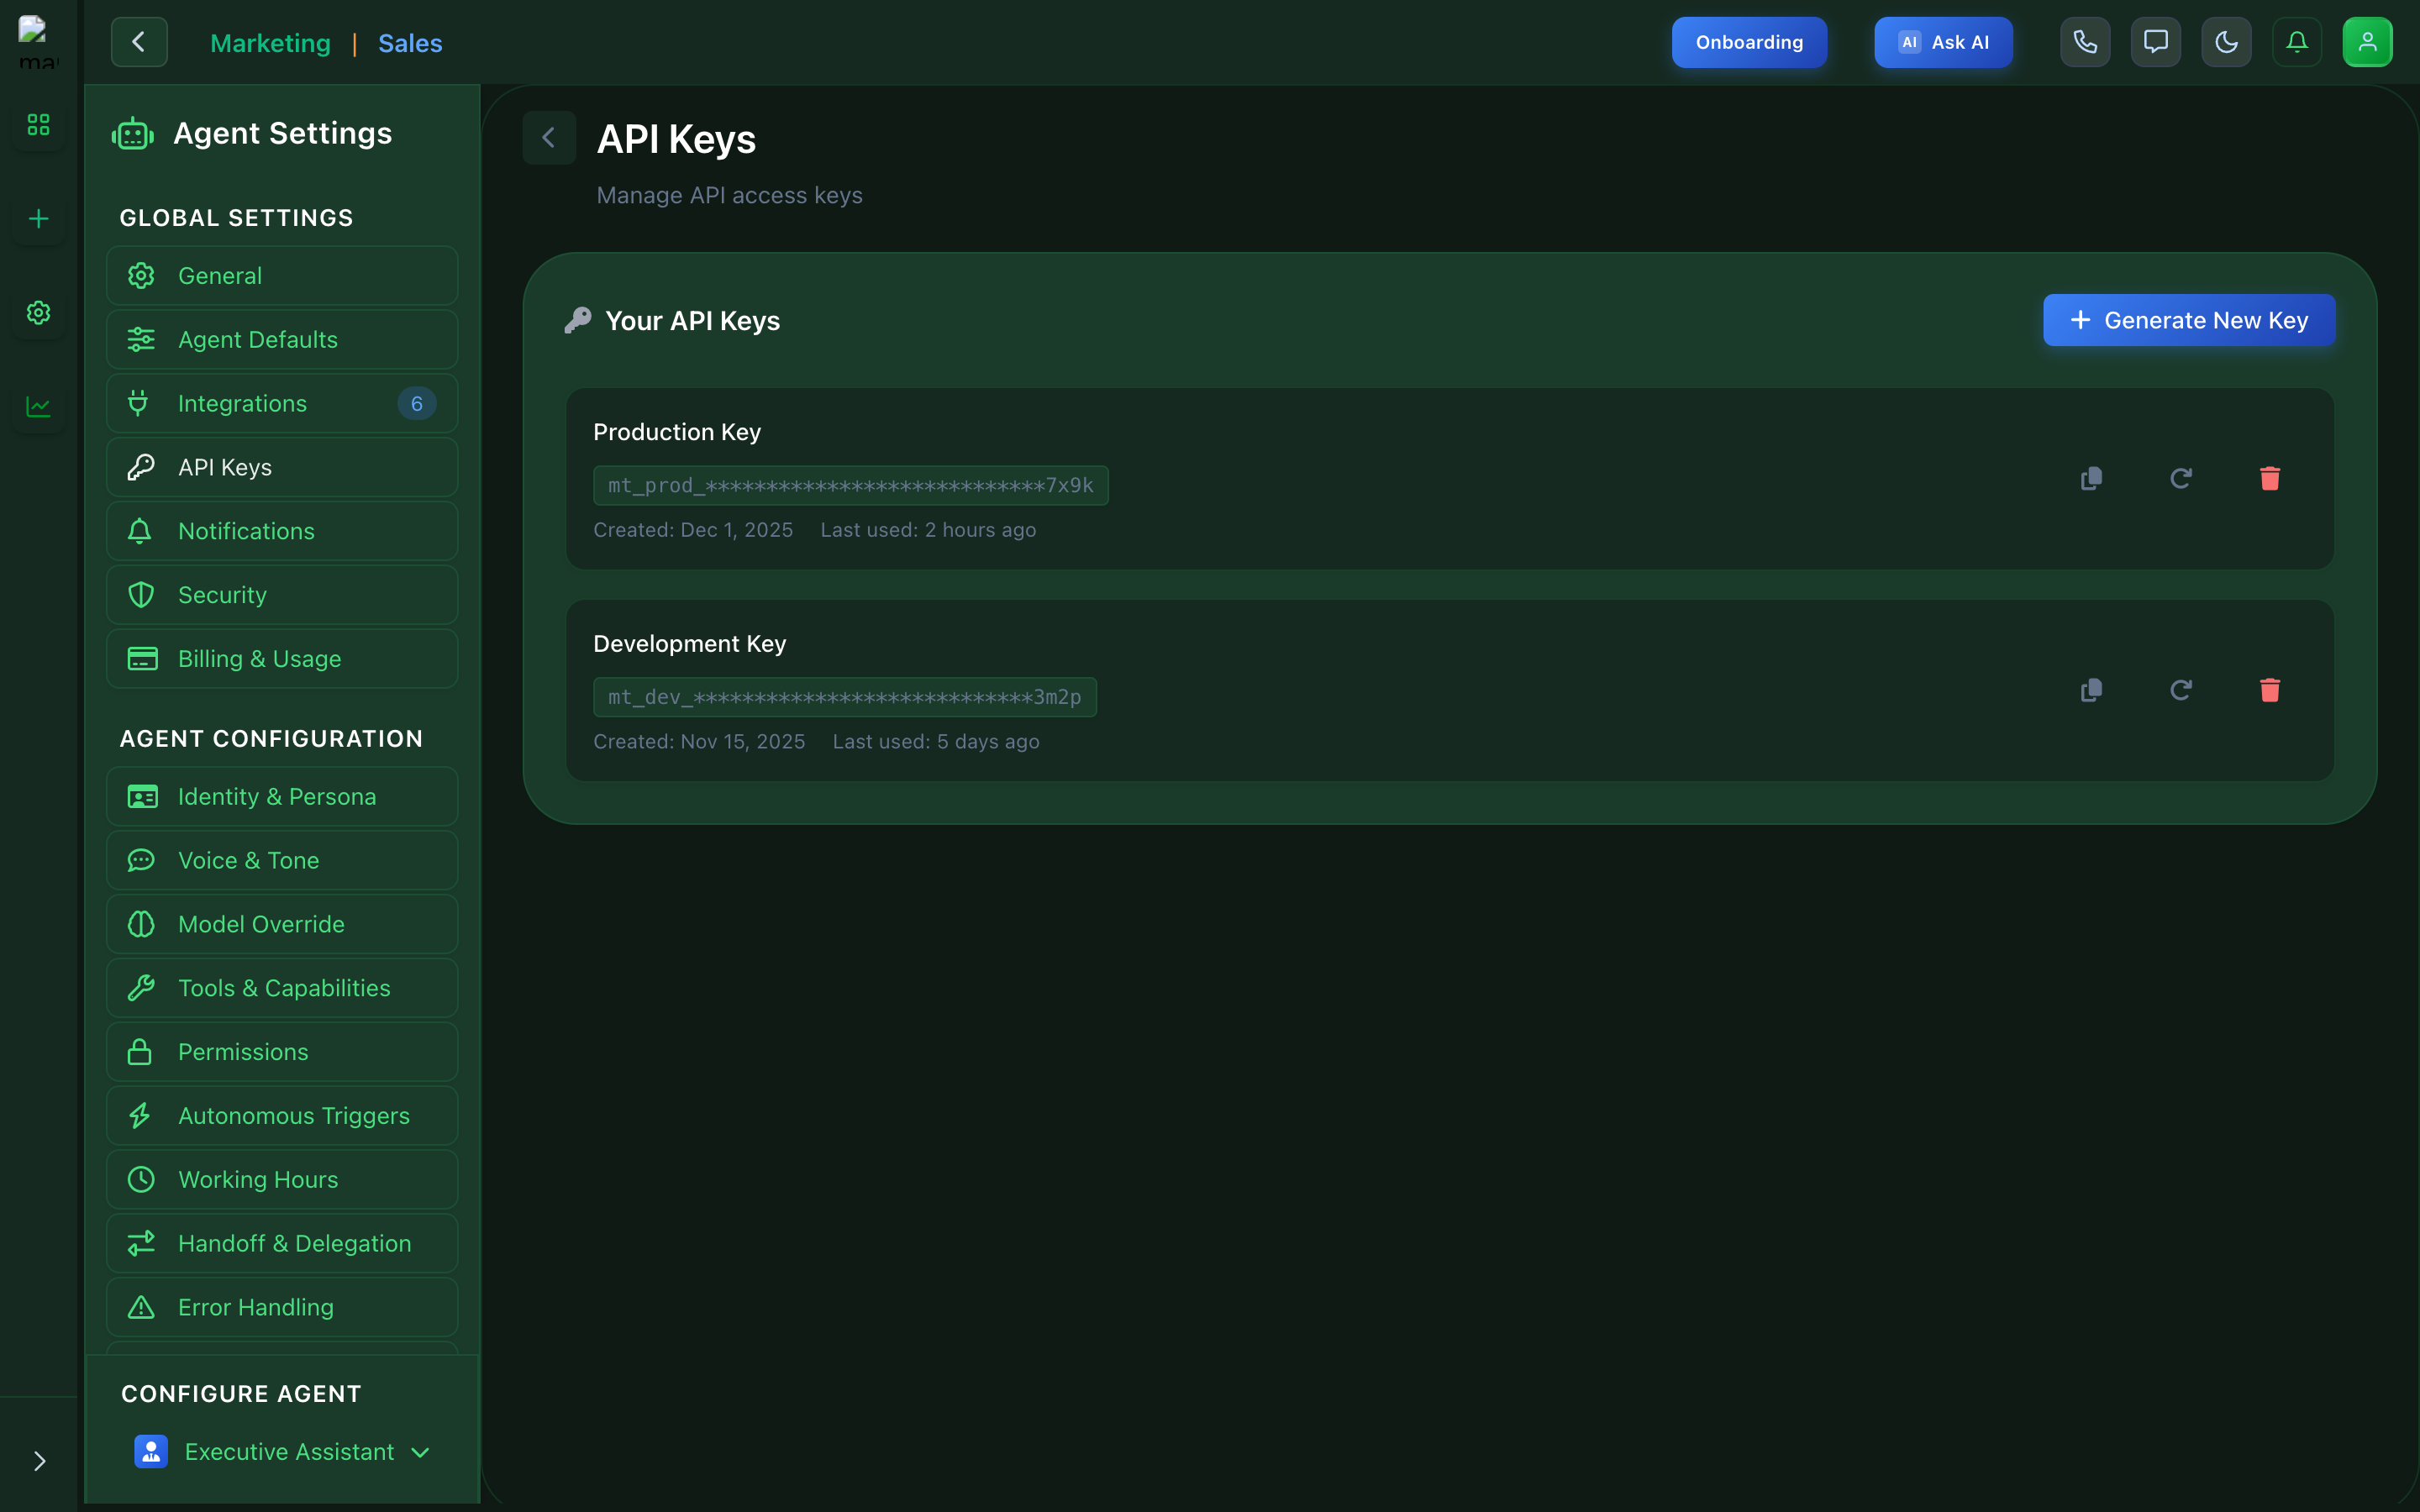
Task: Click the Onboarding button
Action: click(1749, 42)
